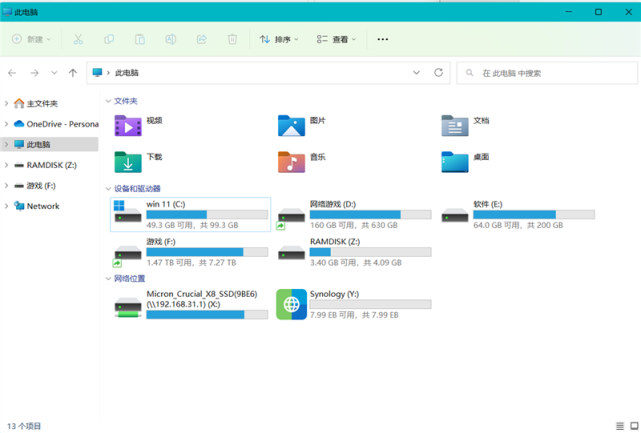The image size is (641, 433).
Task: Collapse the 设备和驱动器 group section
Action: click(x=108, y=188)
